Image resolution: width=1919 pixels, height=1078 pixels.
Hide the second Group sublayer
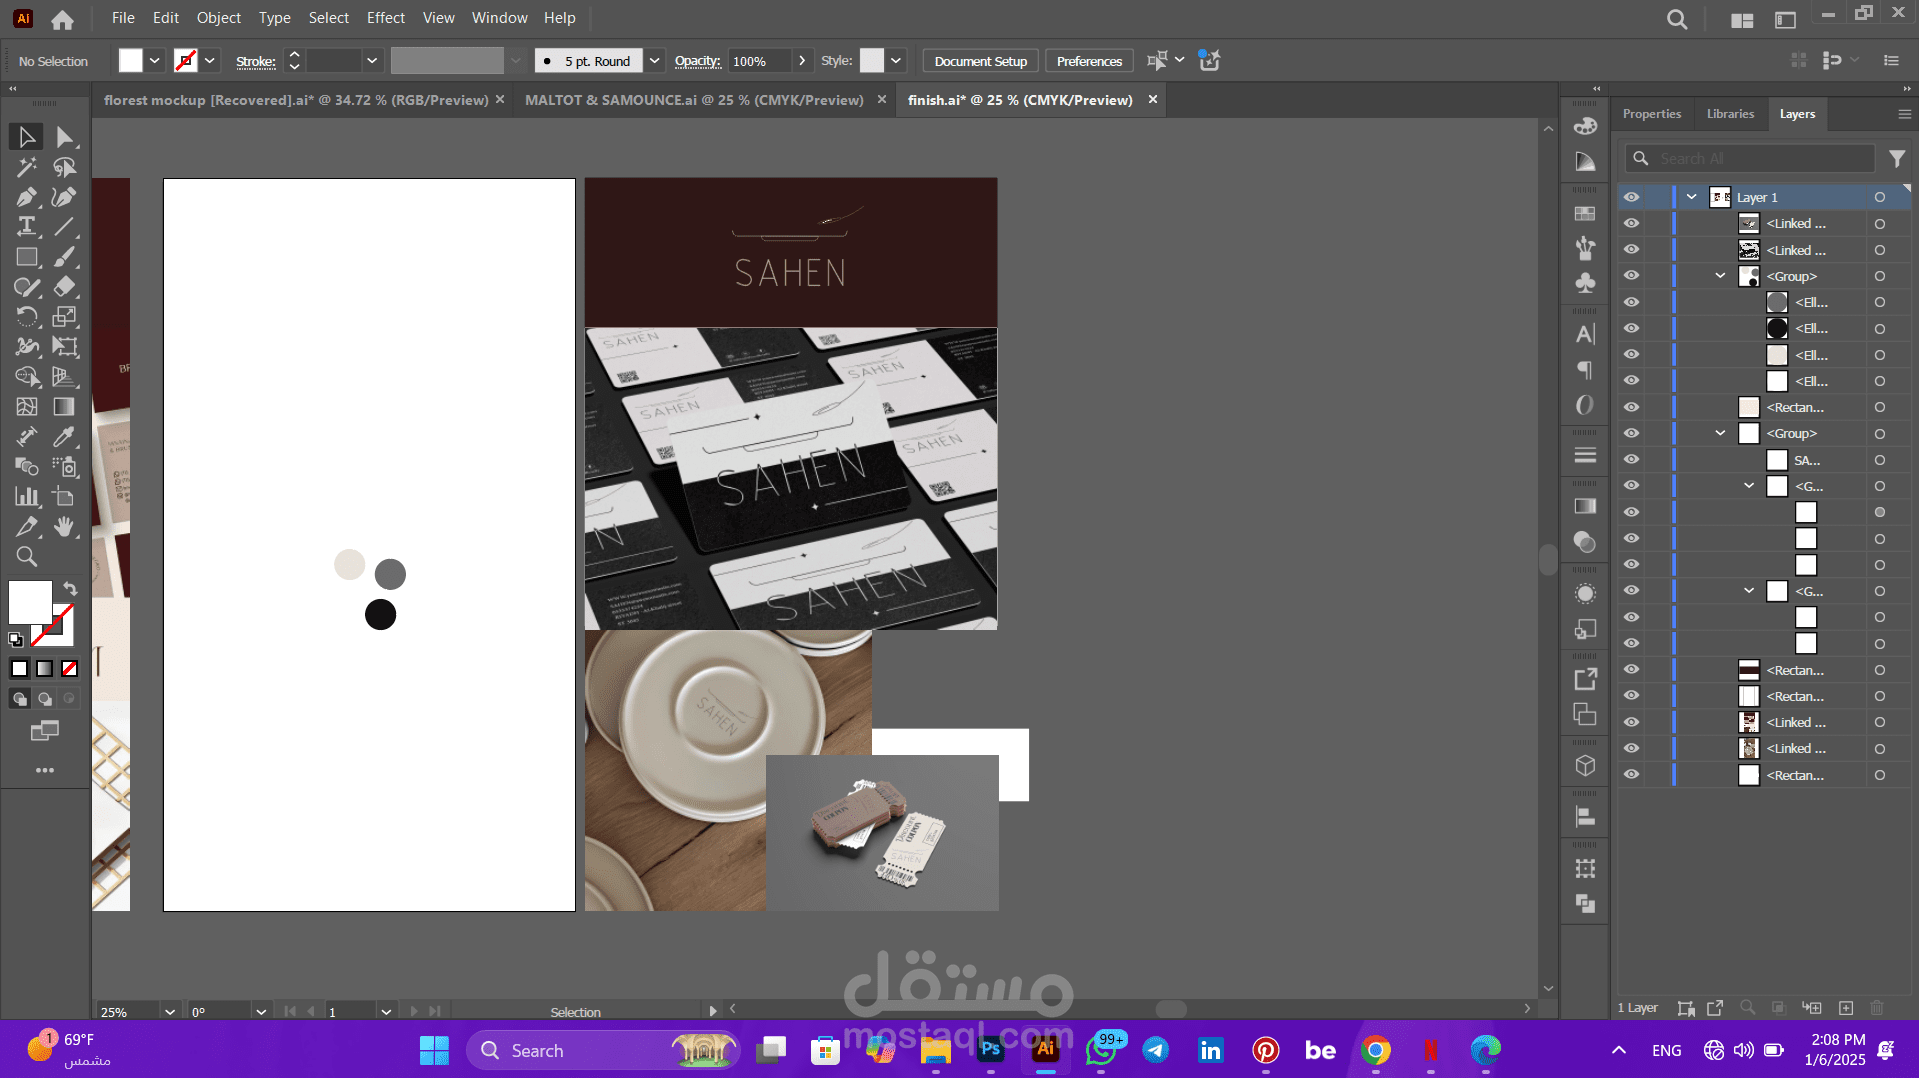coord(1631,433)
